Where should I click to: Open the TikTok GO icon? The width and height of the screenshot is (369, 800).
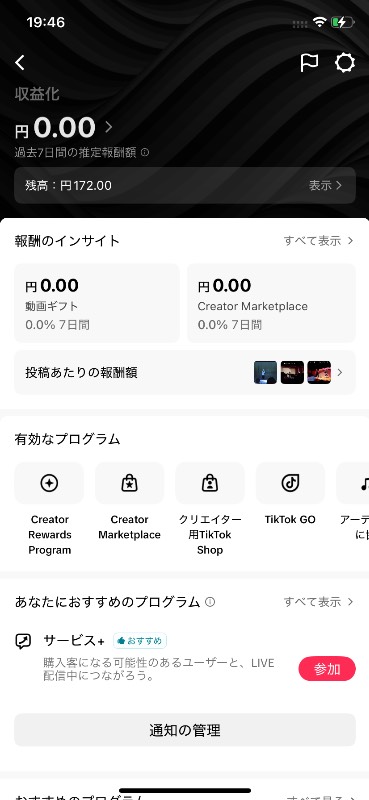click(290, 483)
